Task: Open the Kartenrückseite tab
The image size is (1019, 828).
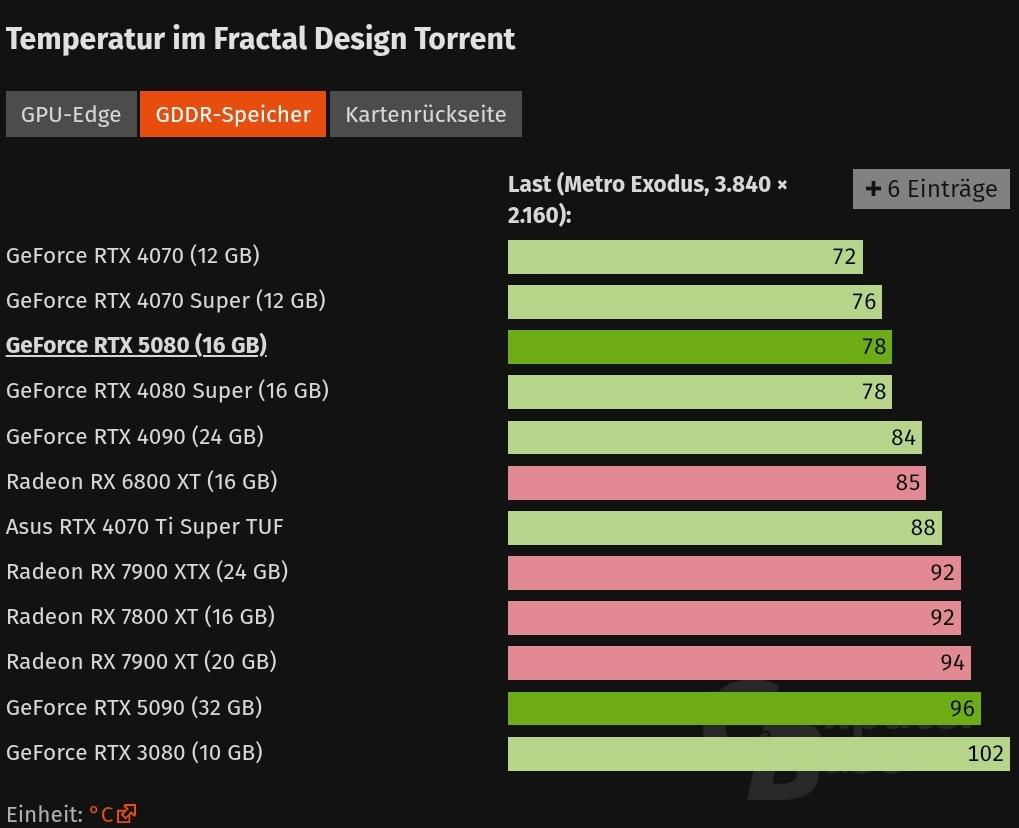Action: (x=426, y=114)
